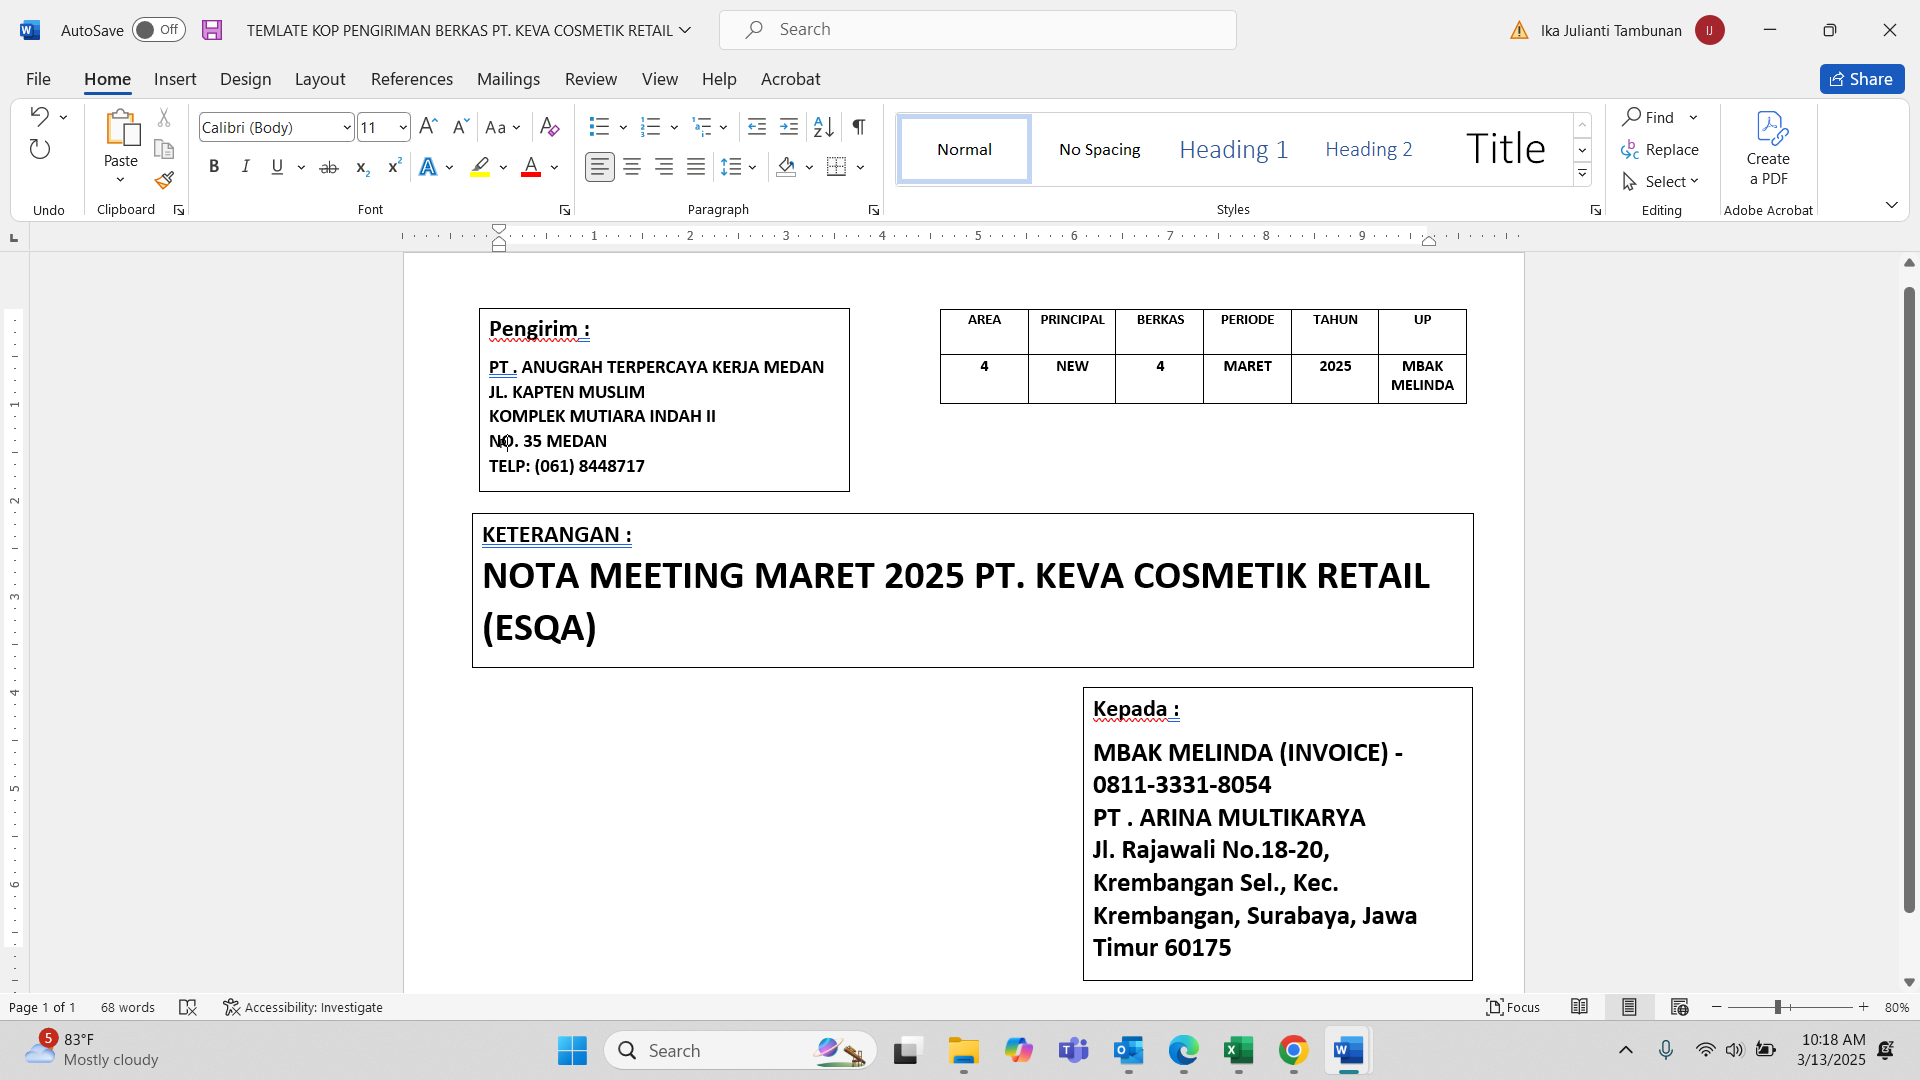Image resolution: width=1920 pixels, height=1080 pixels.
Task: Toggle Superscript formatting
Action: coord(394,167)
